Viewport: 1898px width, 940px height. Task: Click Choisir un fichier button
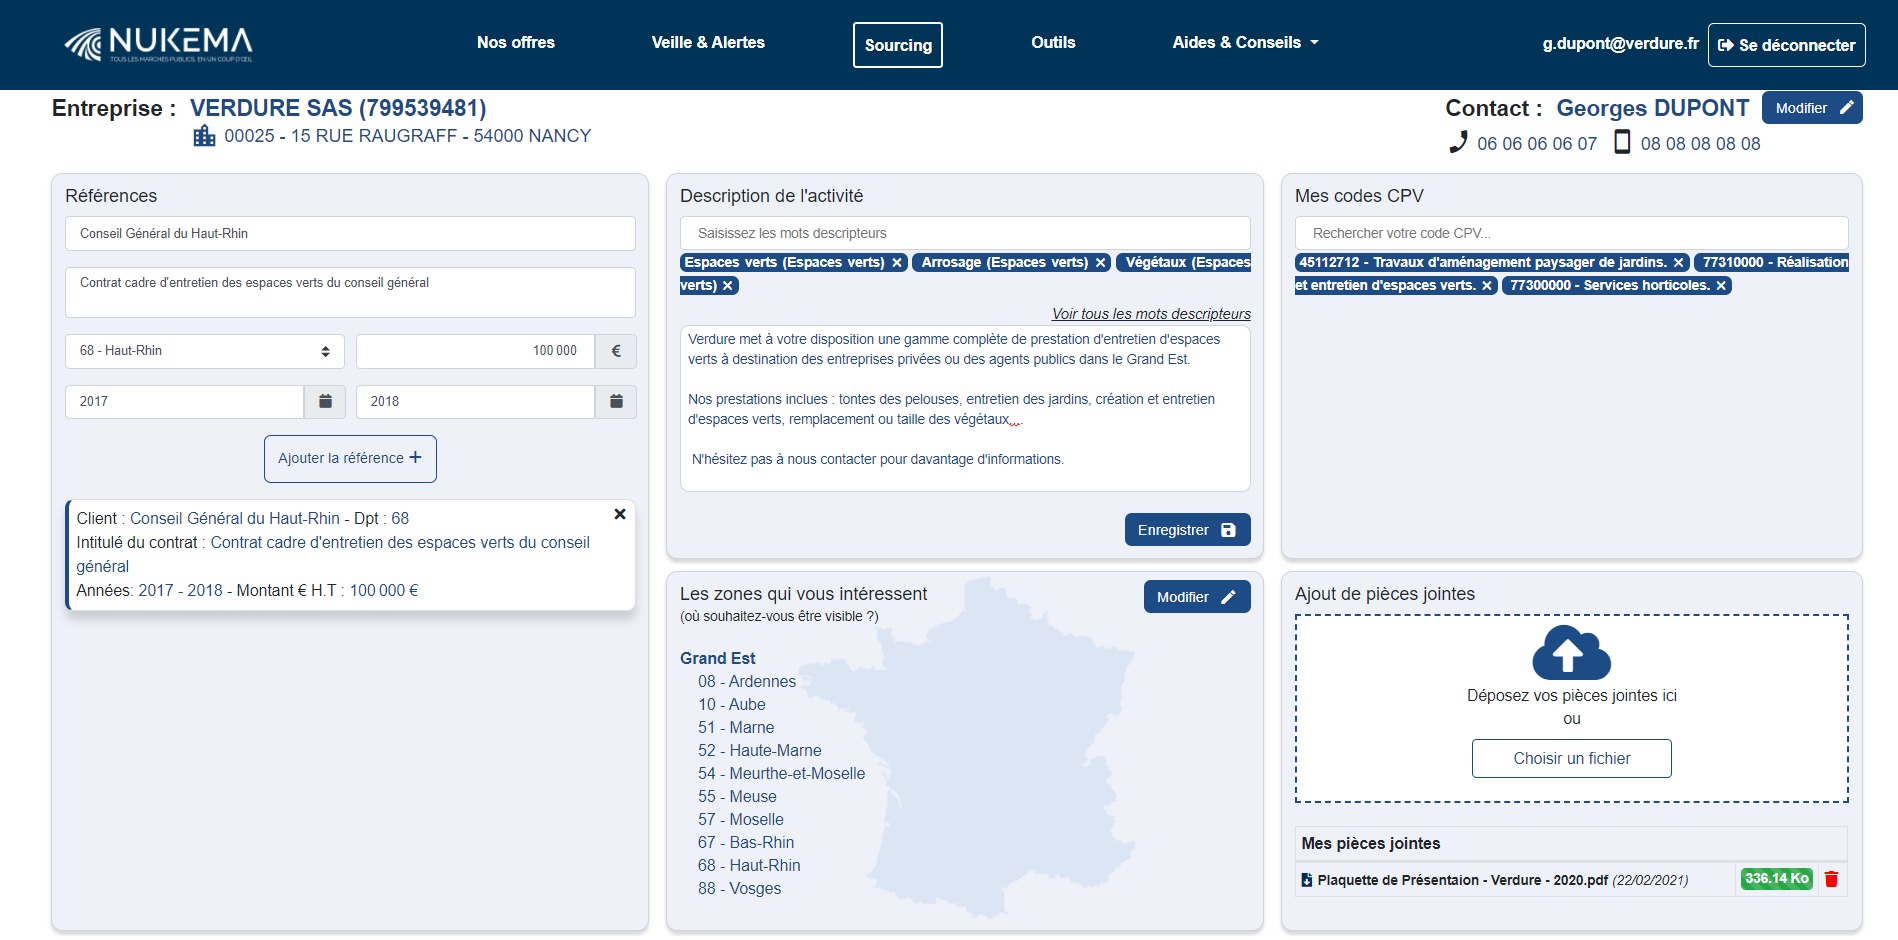click(1571, 759)
